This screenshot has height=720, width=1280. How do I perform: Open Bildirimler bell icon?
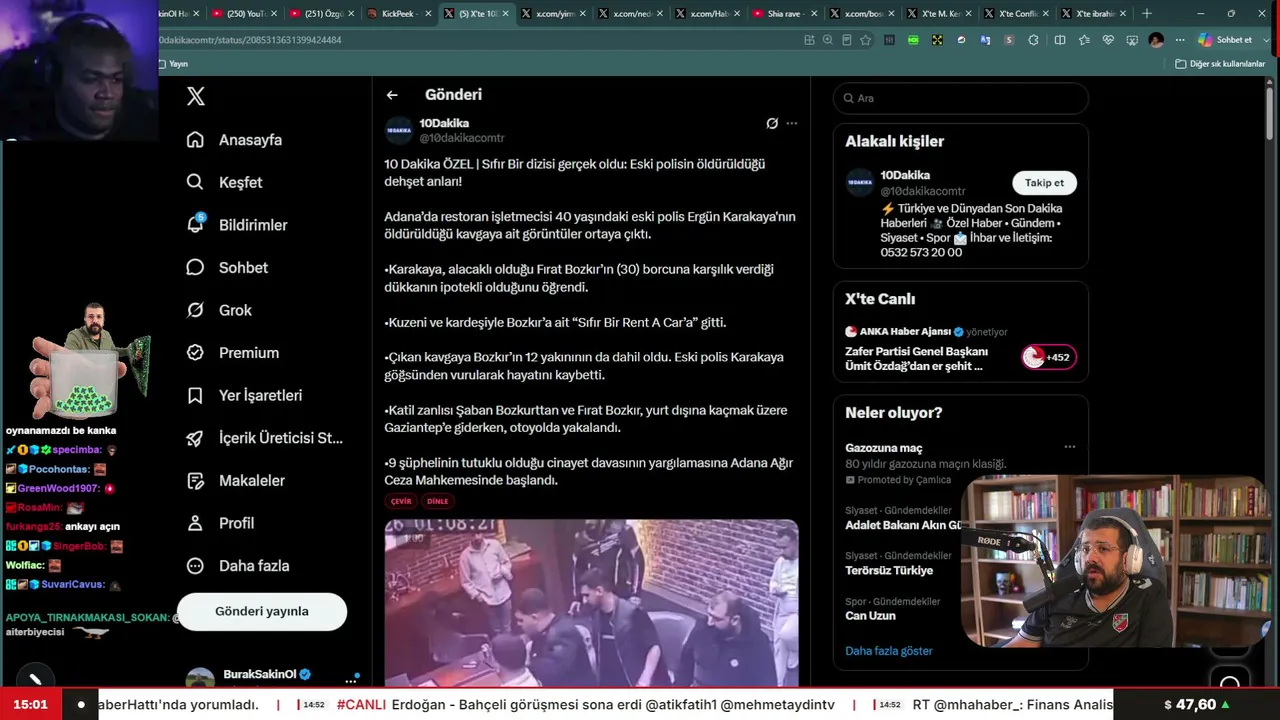tap(195, 225)
